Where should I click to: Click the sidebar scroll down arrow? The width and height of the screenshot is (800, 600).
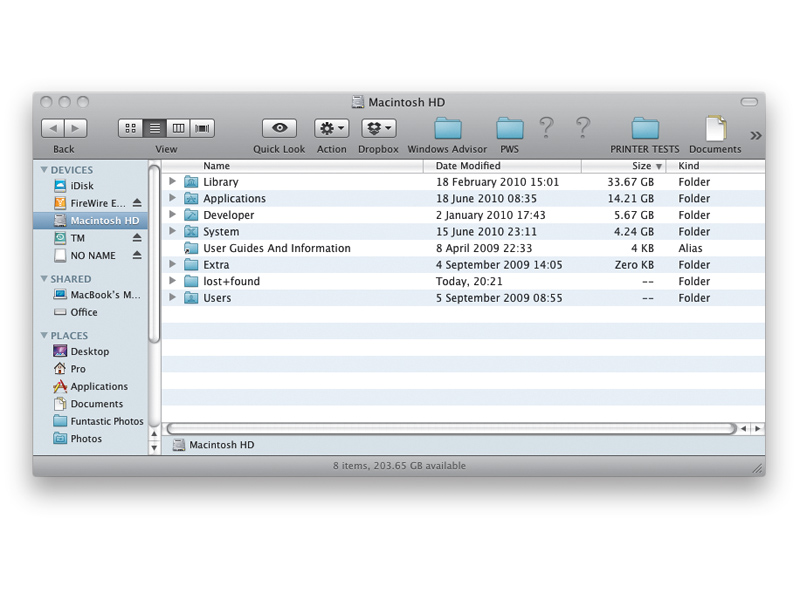point(154,448)
